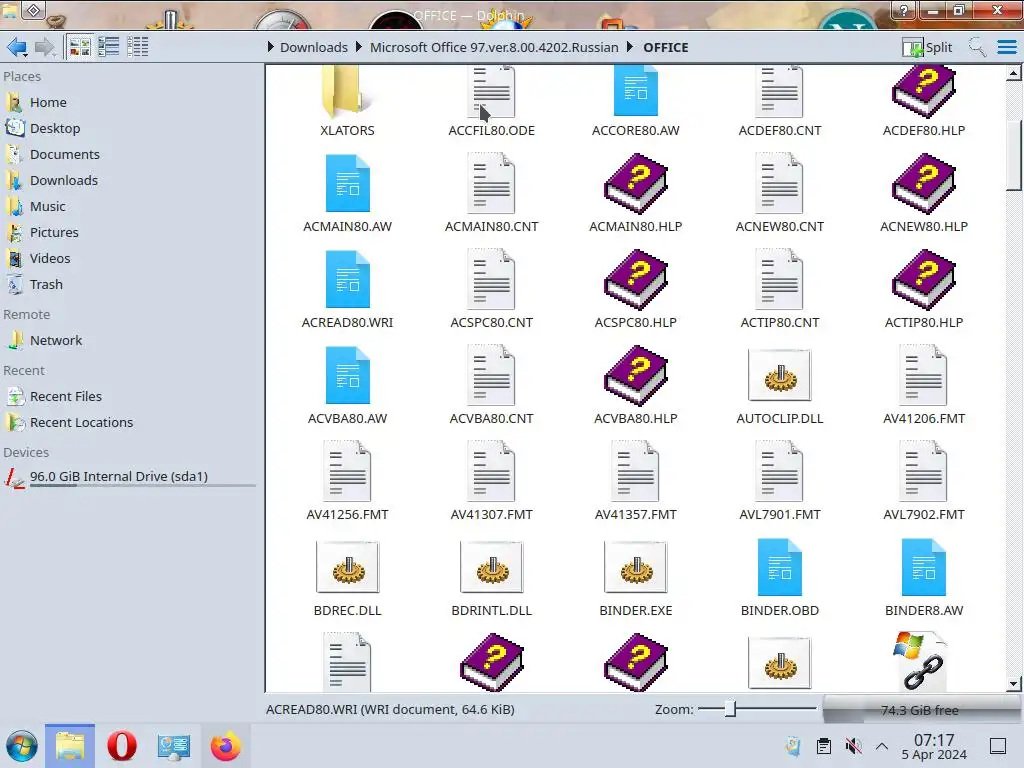Click the AVL7901.FMT file name

[780, 515]
